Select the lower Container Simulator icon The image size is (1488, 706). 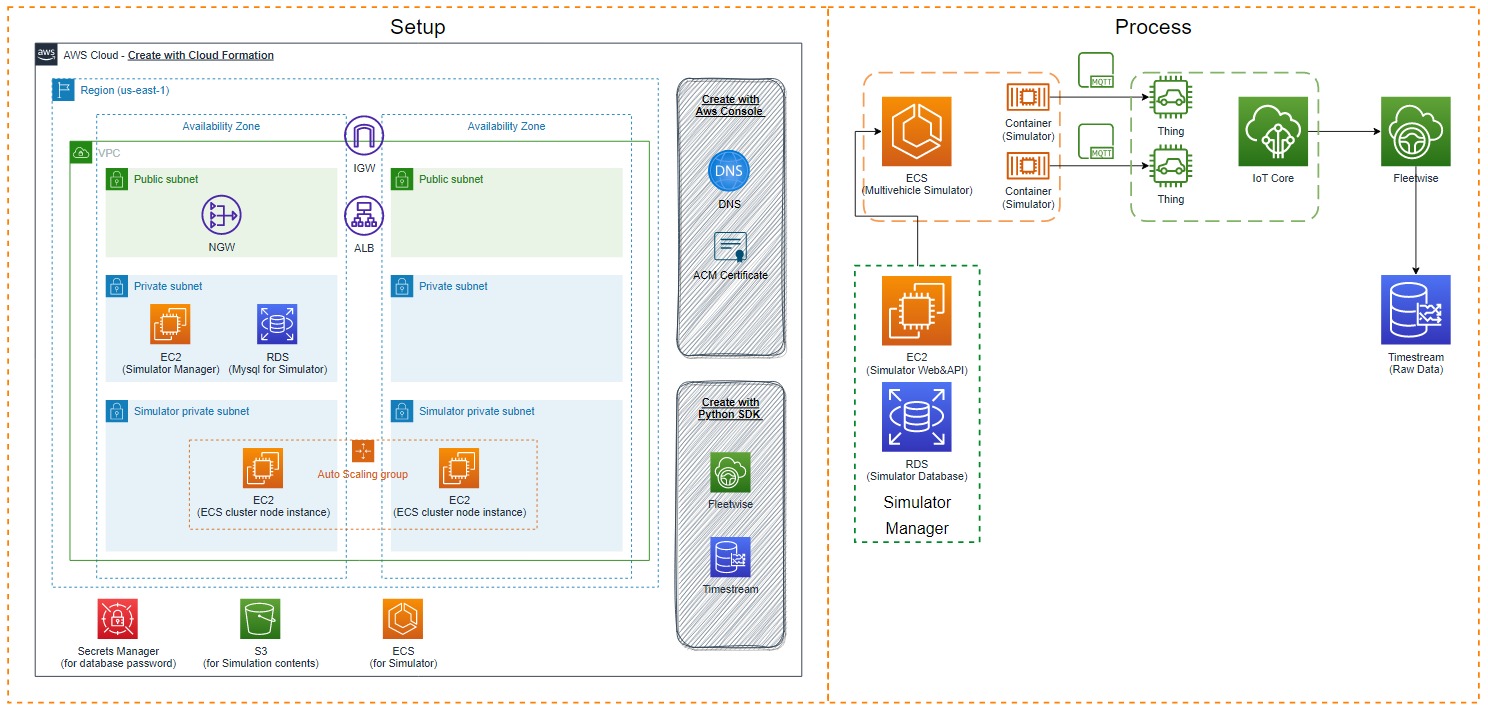click(1028, 166)
